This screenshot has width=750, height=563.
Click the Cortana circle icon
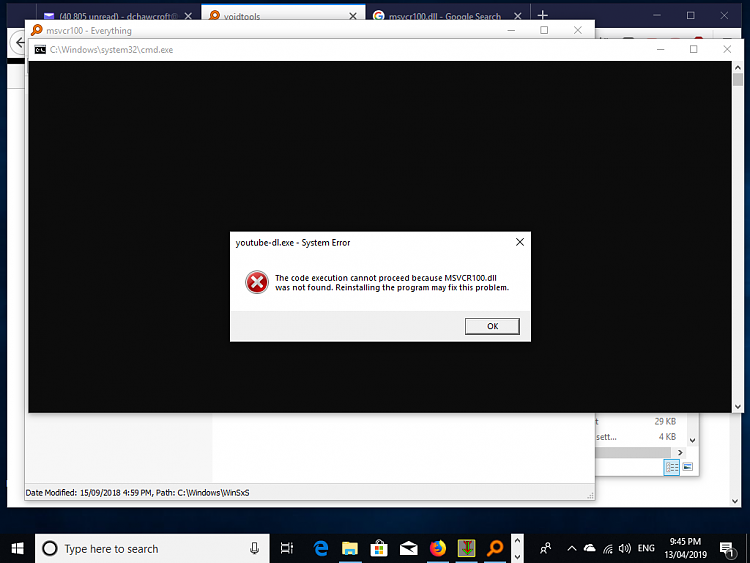point(50,548)
